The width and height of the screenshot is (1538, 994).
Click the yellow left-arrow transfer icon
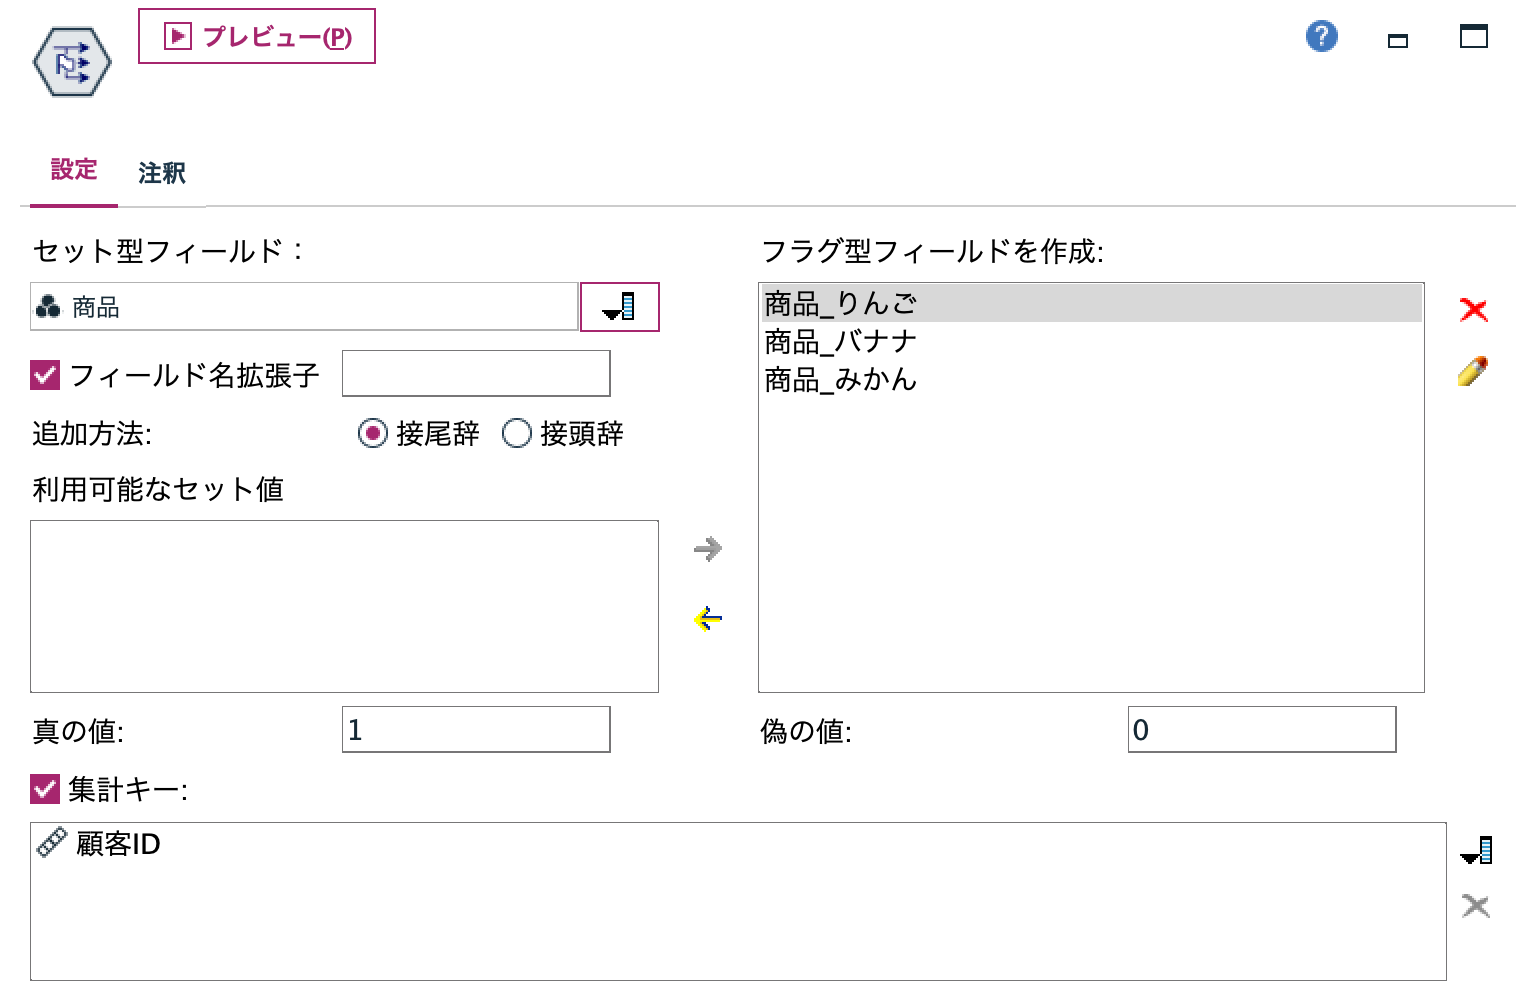point(707,618)
